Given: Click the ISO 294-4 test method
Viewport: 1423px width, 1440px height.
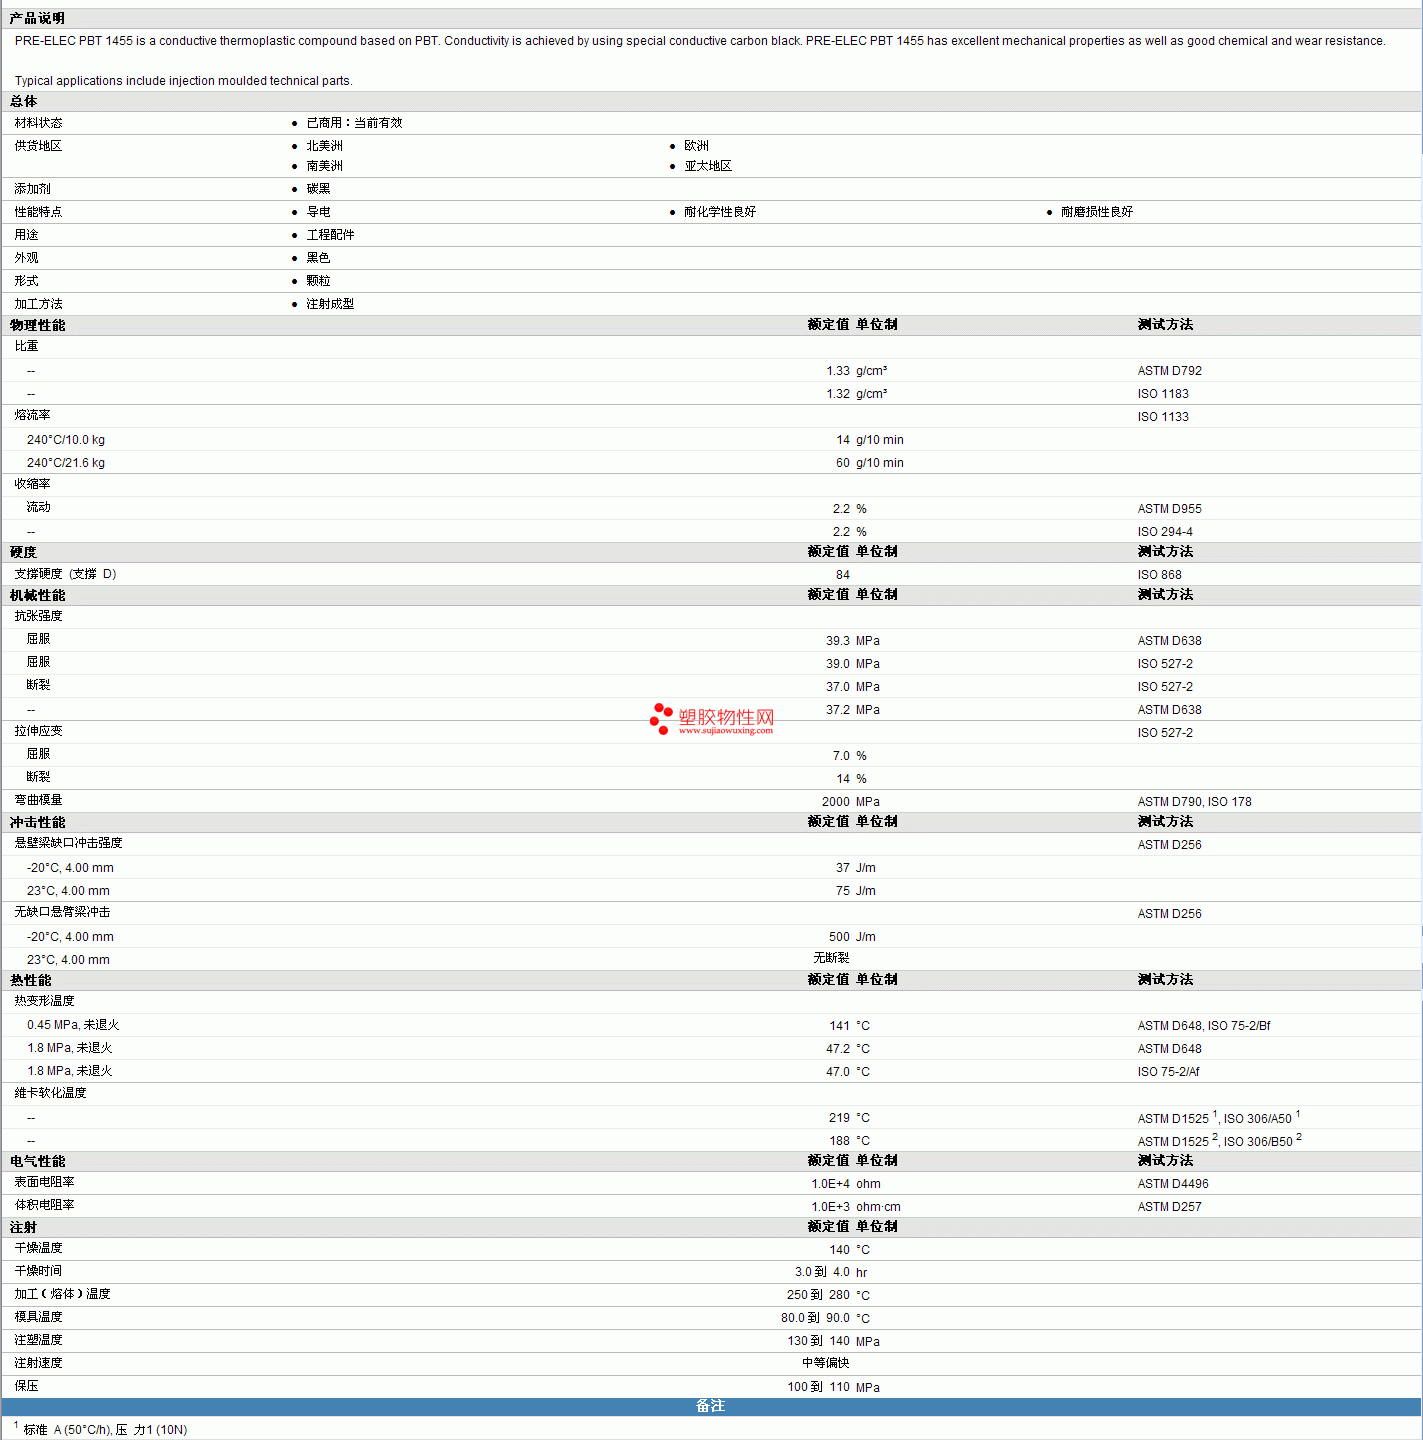Looking at the screenshot, I should [x=1165, y=532].
